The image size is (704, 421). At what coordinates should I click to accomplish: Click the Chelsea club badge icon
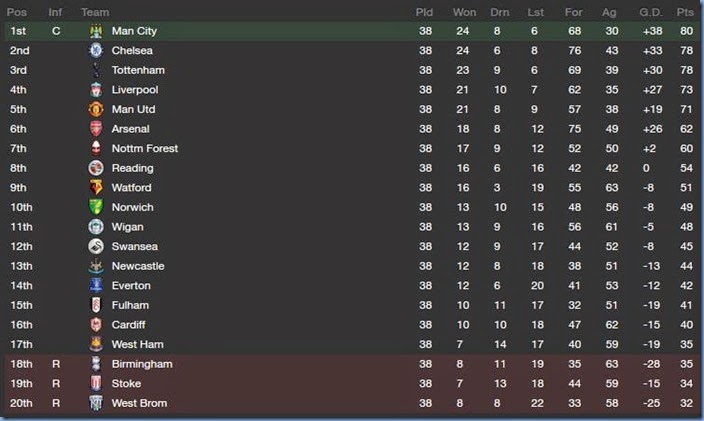point(96,51)
